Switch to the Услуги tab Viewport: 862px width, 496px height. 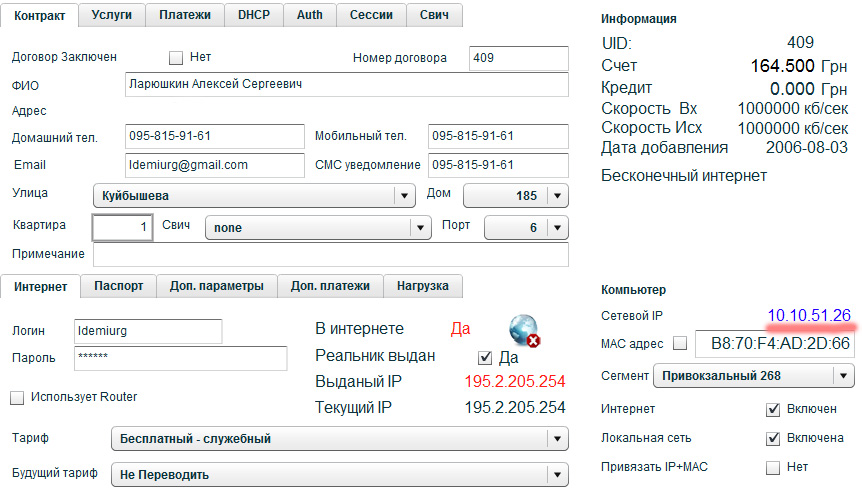pyautogui.click(x=111, y=15)
